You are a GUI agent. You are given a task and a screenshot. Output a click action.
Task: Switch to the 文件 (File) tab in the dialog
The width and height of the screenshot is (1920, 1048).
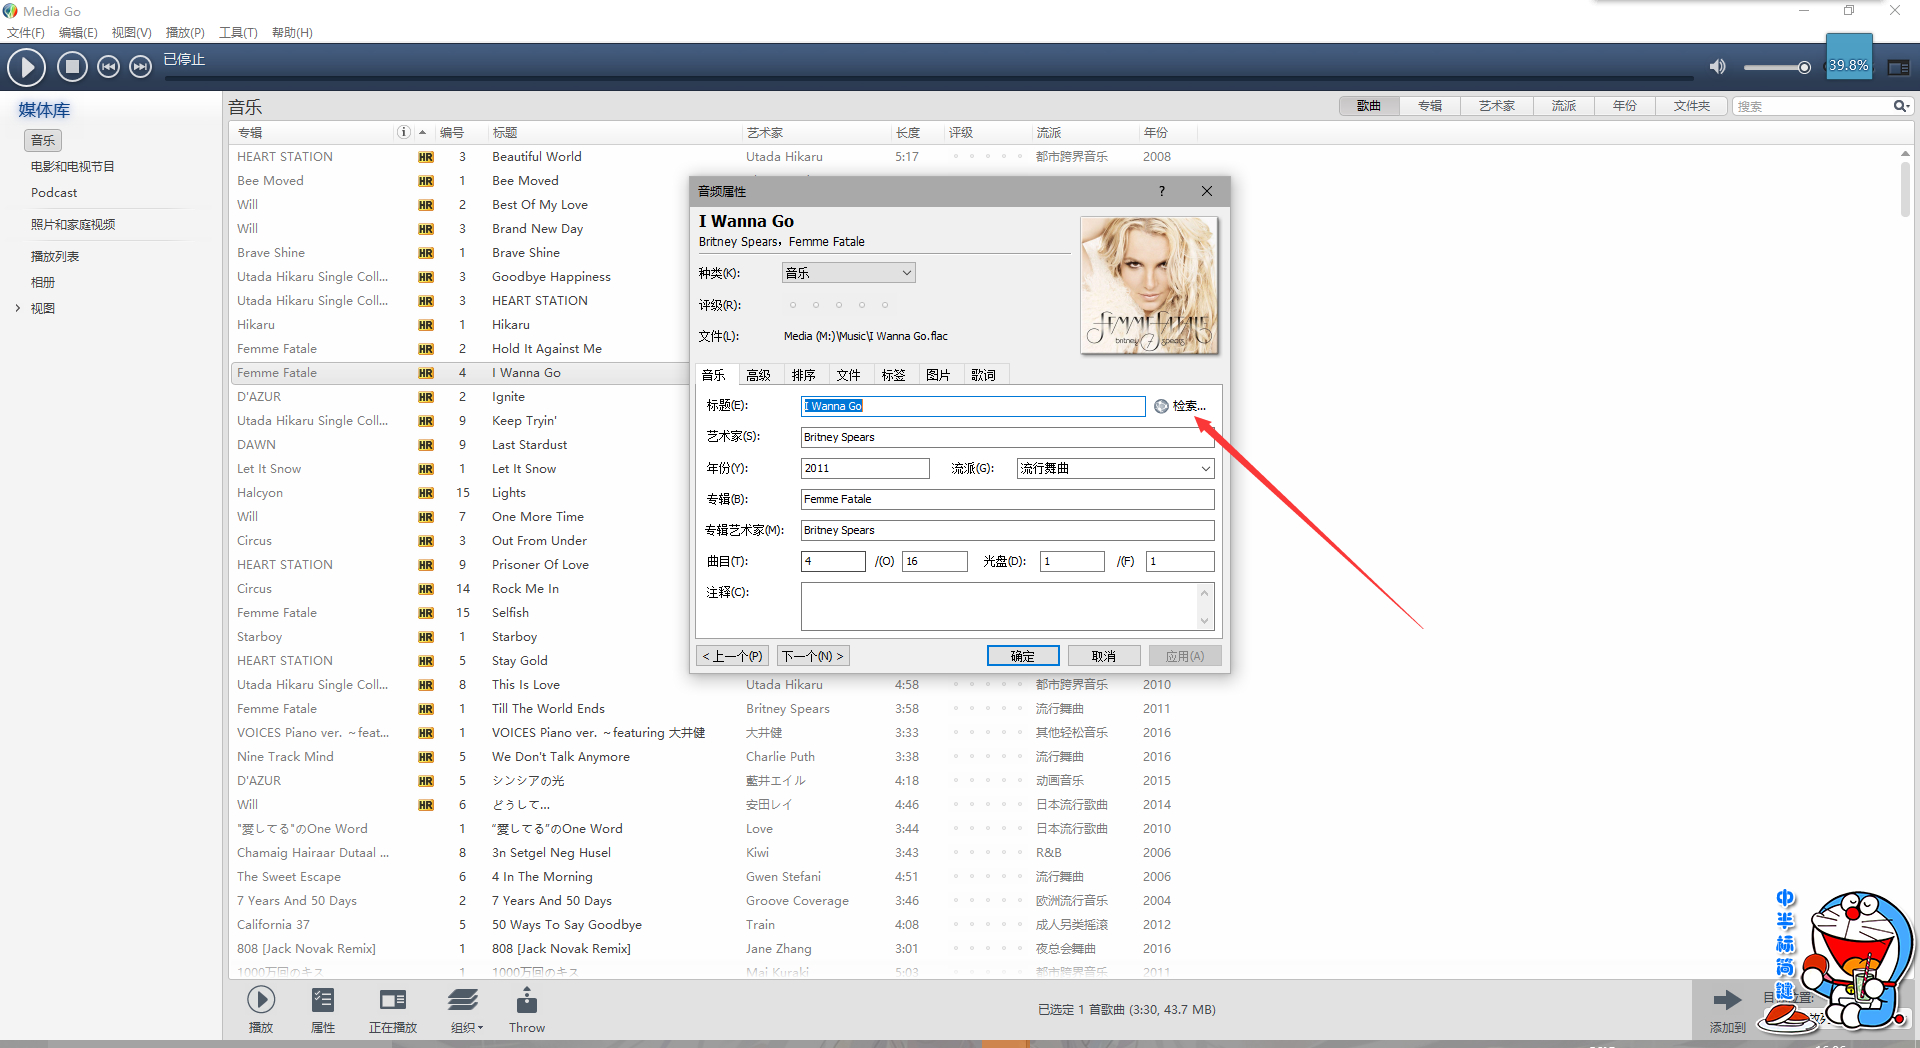pos(849,375)
